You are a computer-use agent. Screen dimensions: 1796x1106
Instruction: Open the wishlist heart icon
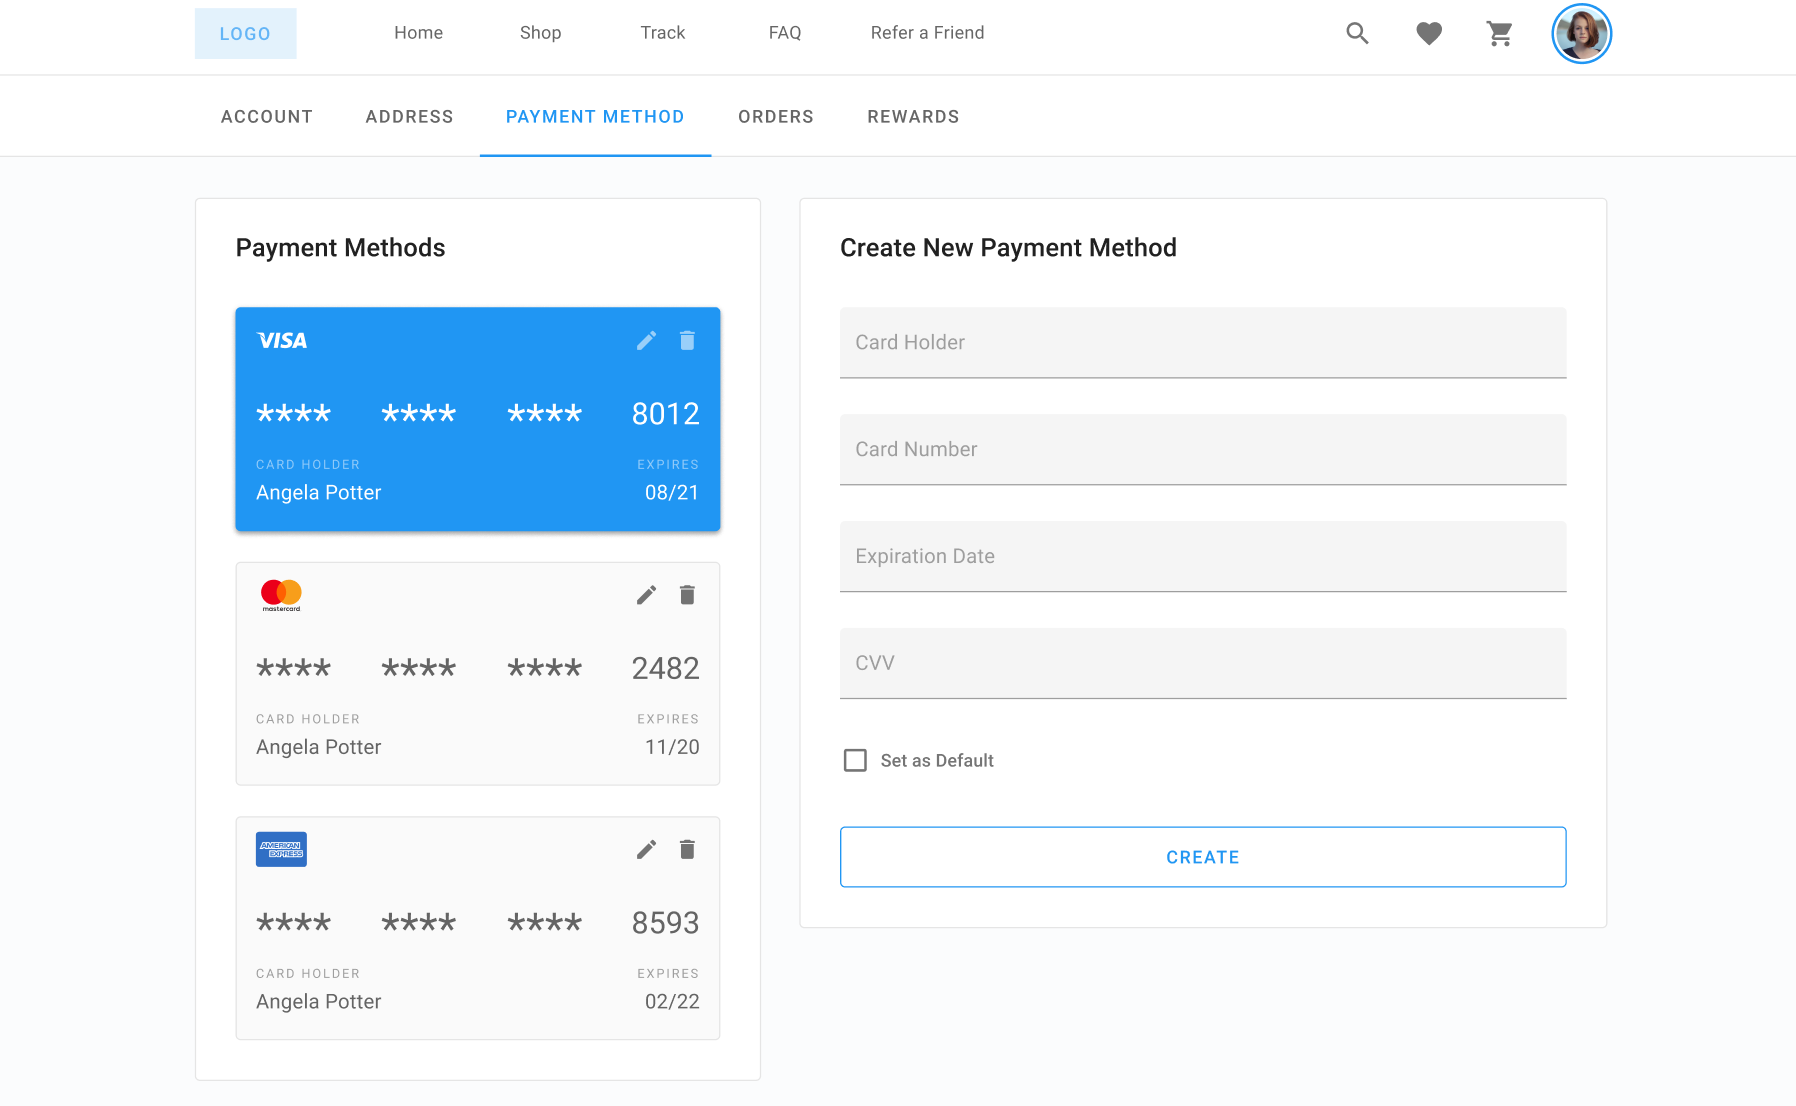click(x=1429, y=33)
